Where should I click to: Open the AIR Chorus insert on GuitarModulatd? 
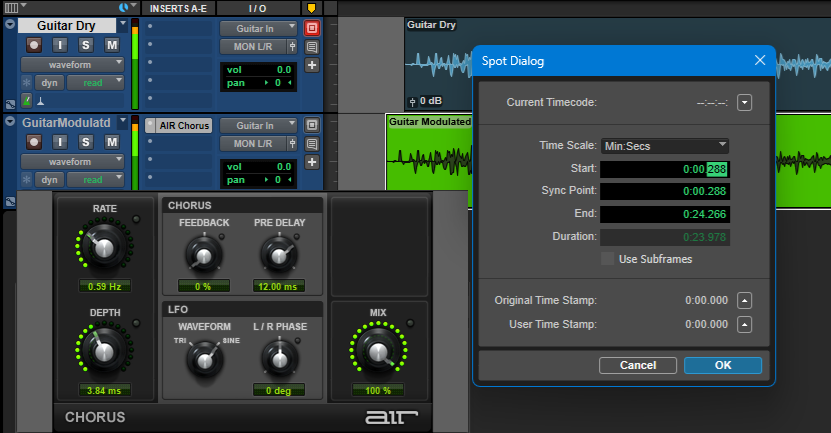184,126
